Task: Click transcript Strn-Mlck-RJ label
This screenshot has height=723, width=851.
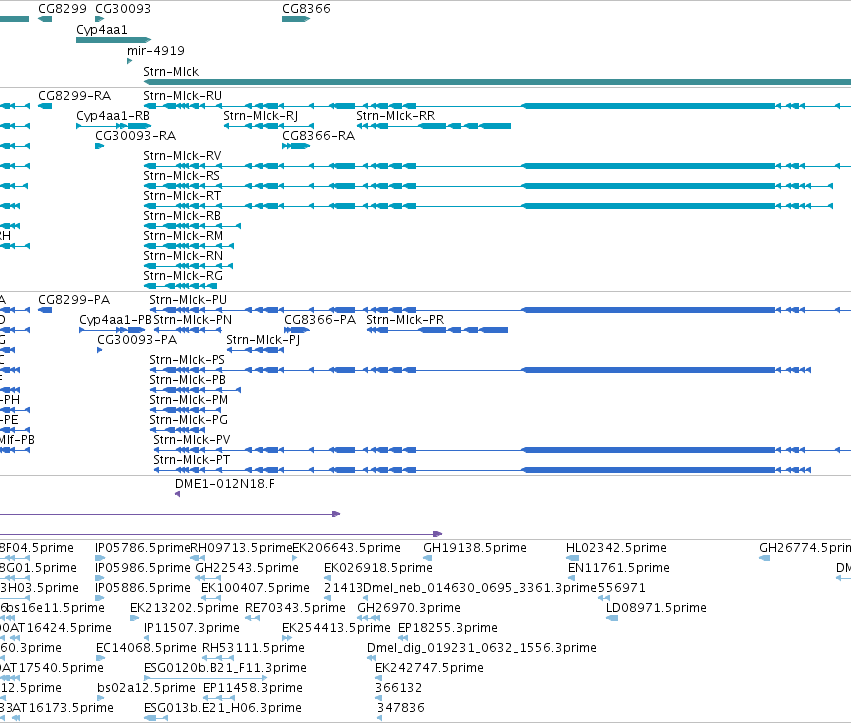Action: click(261, 116)
